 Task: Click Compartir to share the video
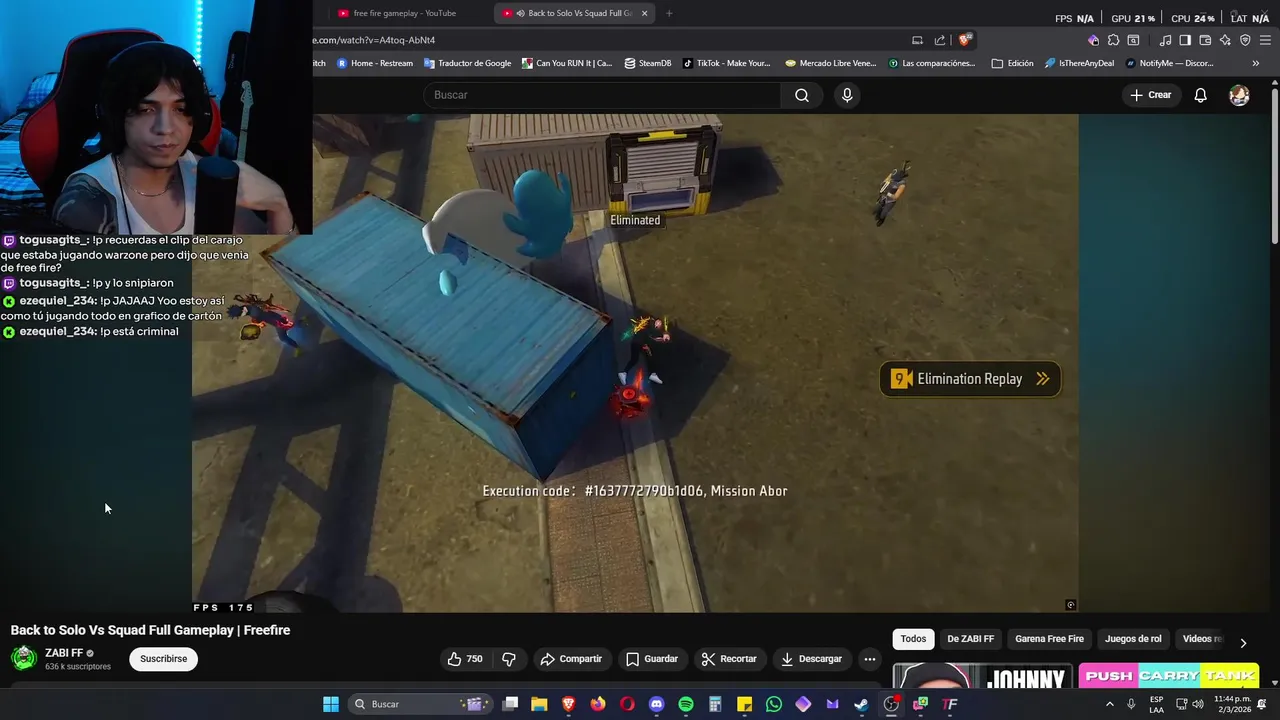(x=571, y=659)
